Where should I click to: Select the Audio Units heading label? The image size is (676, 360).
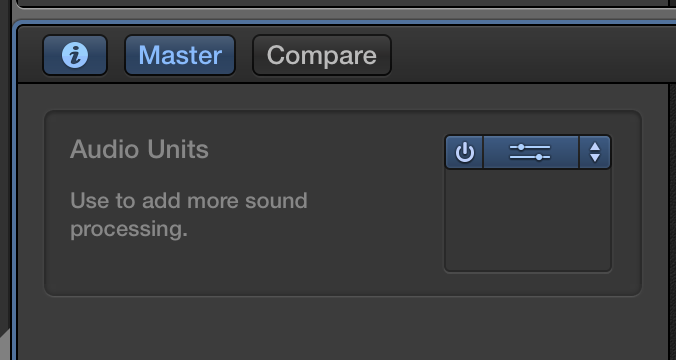coord(139,149)
